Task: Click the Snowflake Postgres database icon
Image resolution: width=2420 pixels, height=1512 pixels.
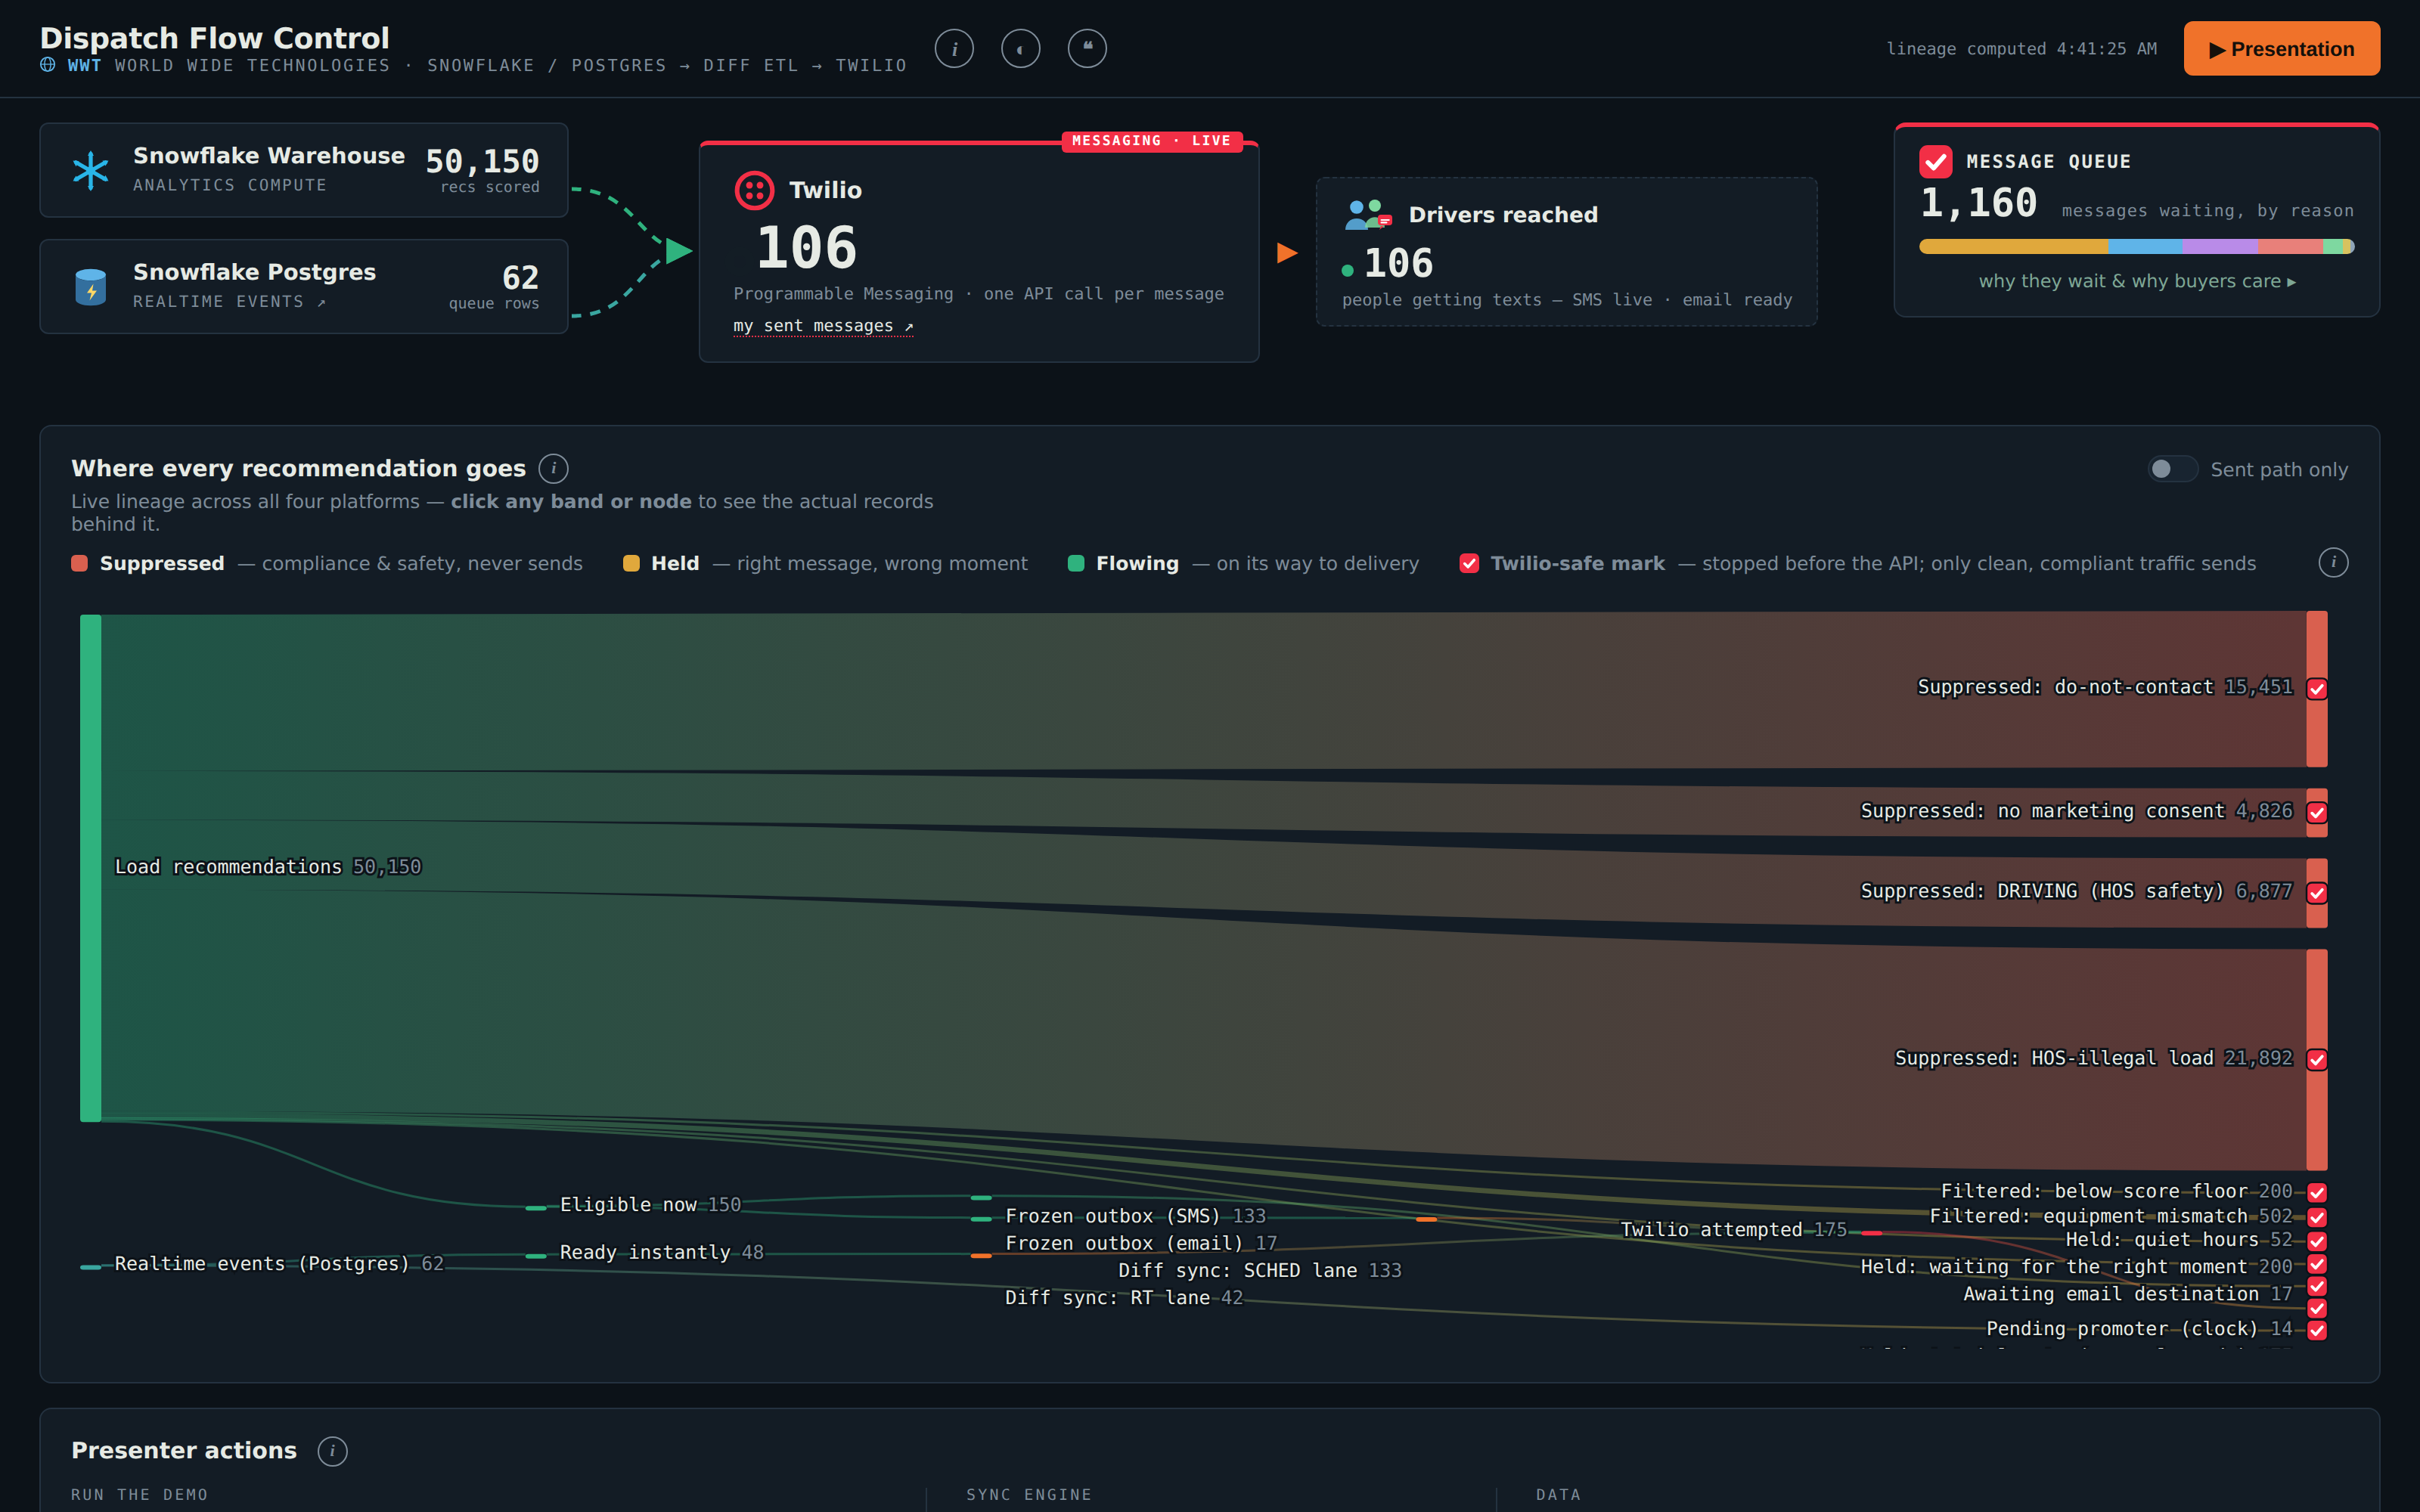Action: click(90, 287)
